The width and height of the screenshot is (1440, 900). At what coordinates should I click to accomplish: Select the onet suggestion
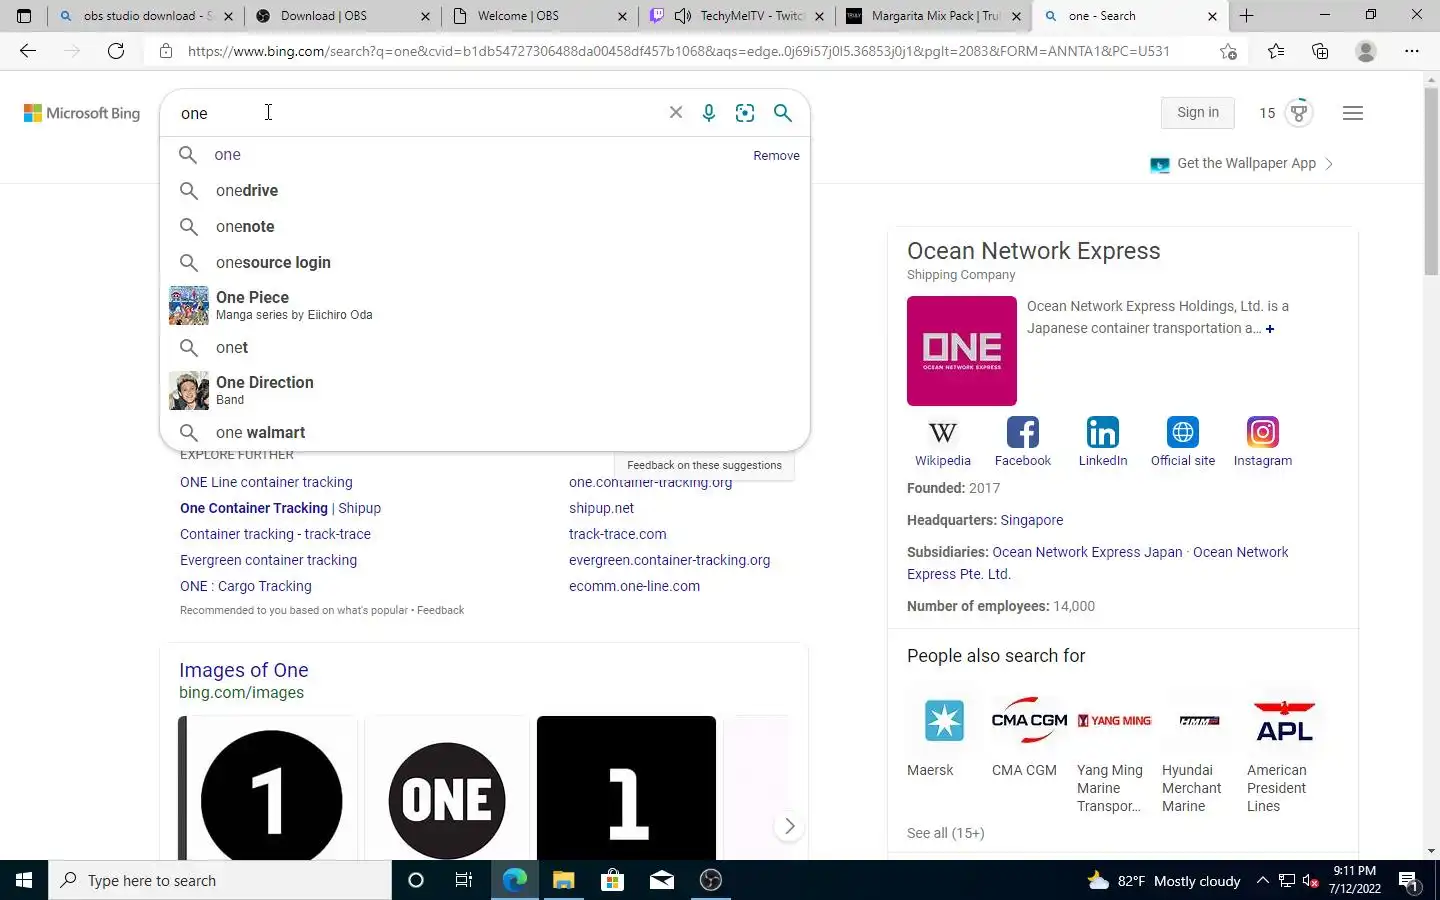point(485,347)
